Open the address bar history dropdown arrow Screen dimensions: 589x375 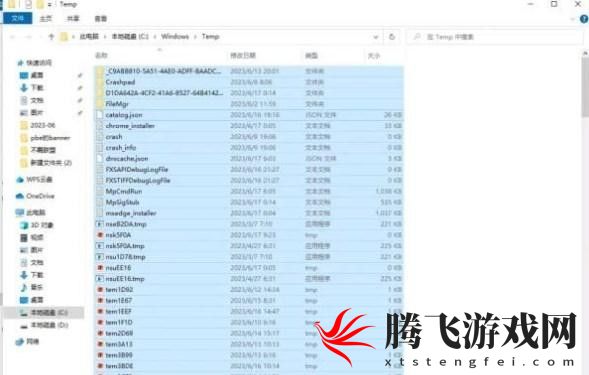pyautogui.click(x=375, y=37)
